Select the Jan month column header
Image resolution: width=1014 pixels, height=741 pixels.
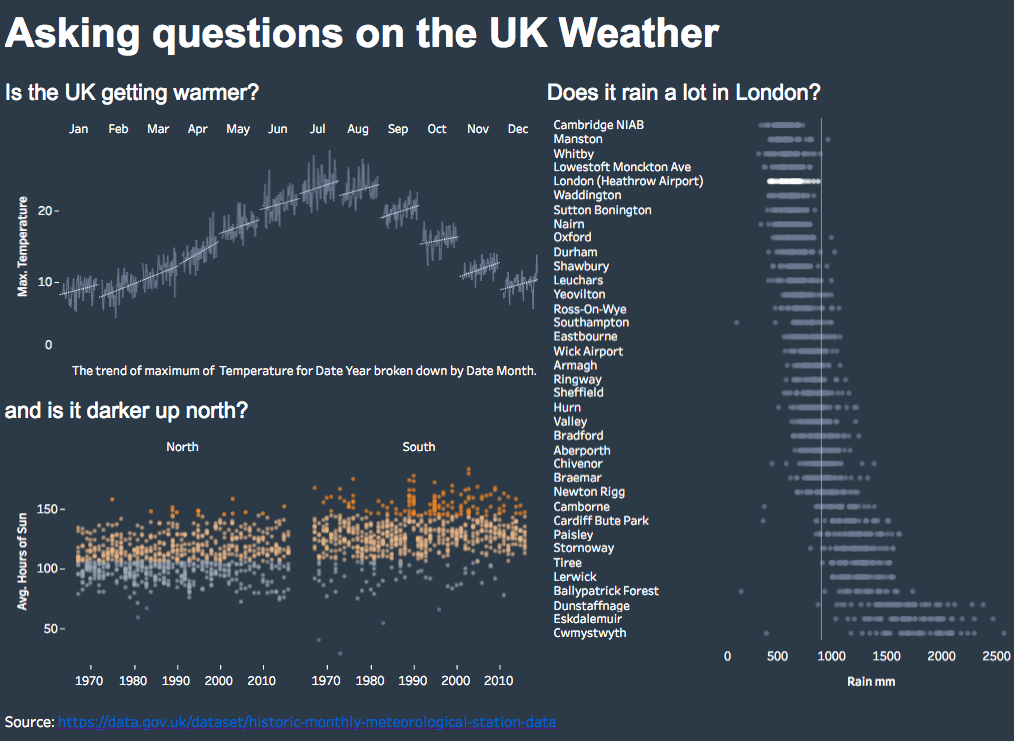[78, 129]
